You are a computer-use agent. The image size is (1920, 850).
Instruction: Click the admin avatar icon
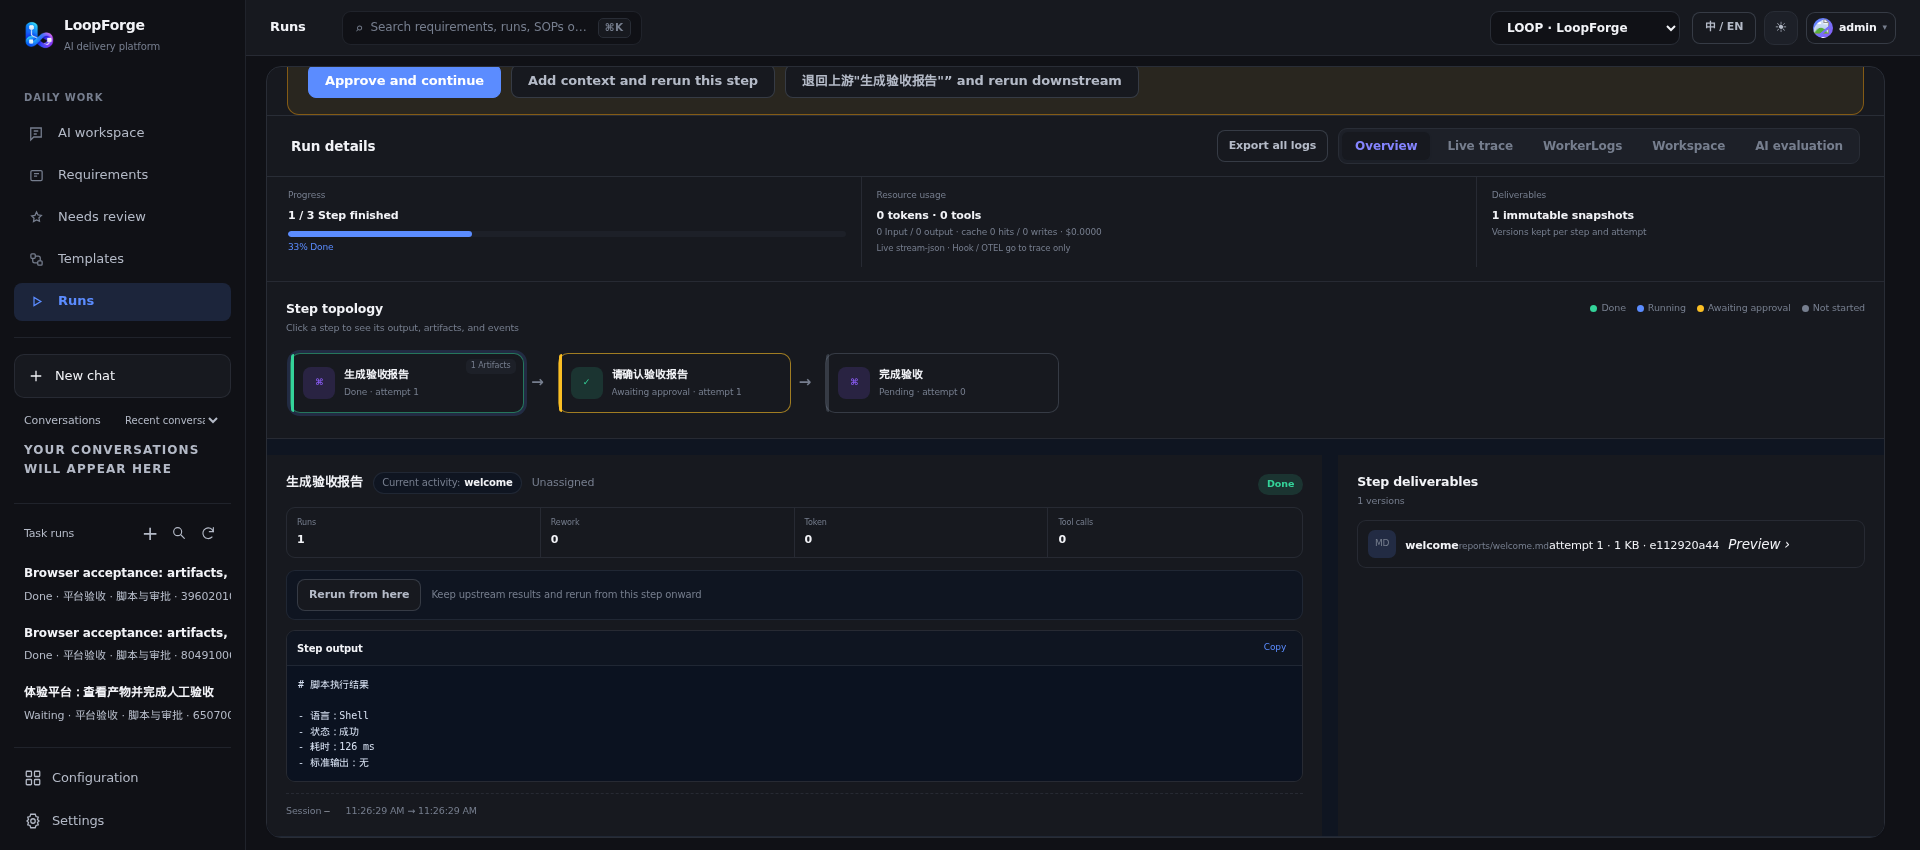1823,28
